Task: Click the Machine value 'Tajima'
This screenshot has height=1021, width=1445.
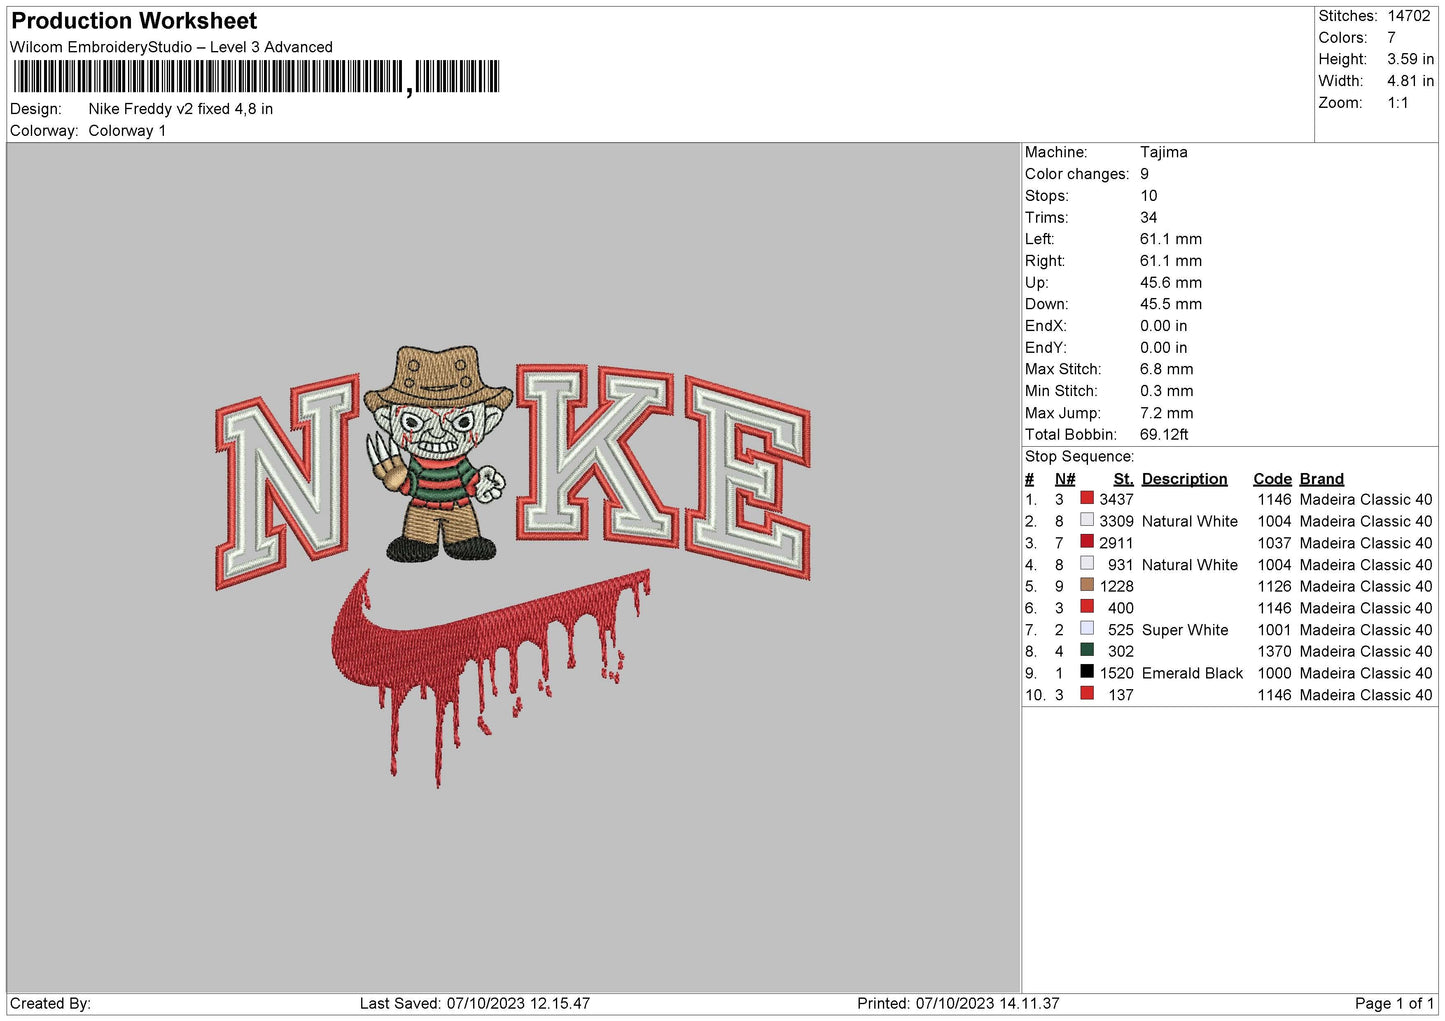Action: [x=1164, y=152]
